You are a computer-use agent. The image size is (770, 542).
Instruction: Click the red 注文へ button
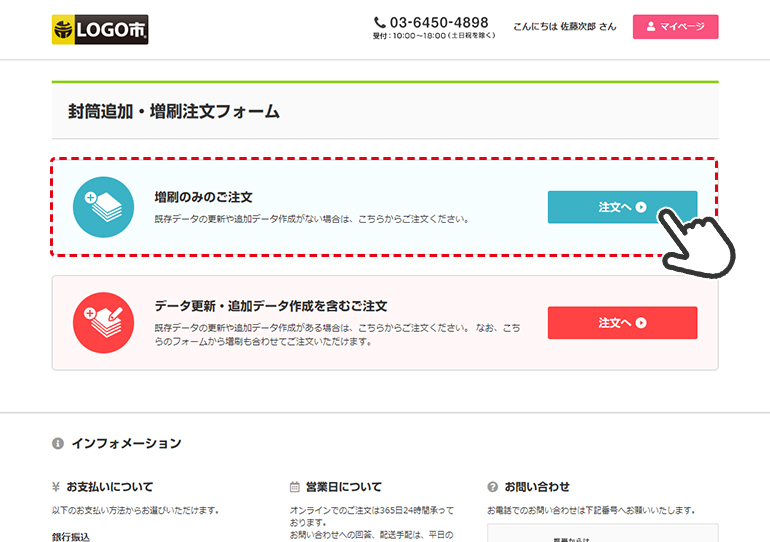(x=622, y=323)
